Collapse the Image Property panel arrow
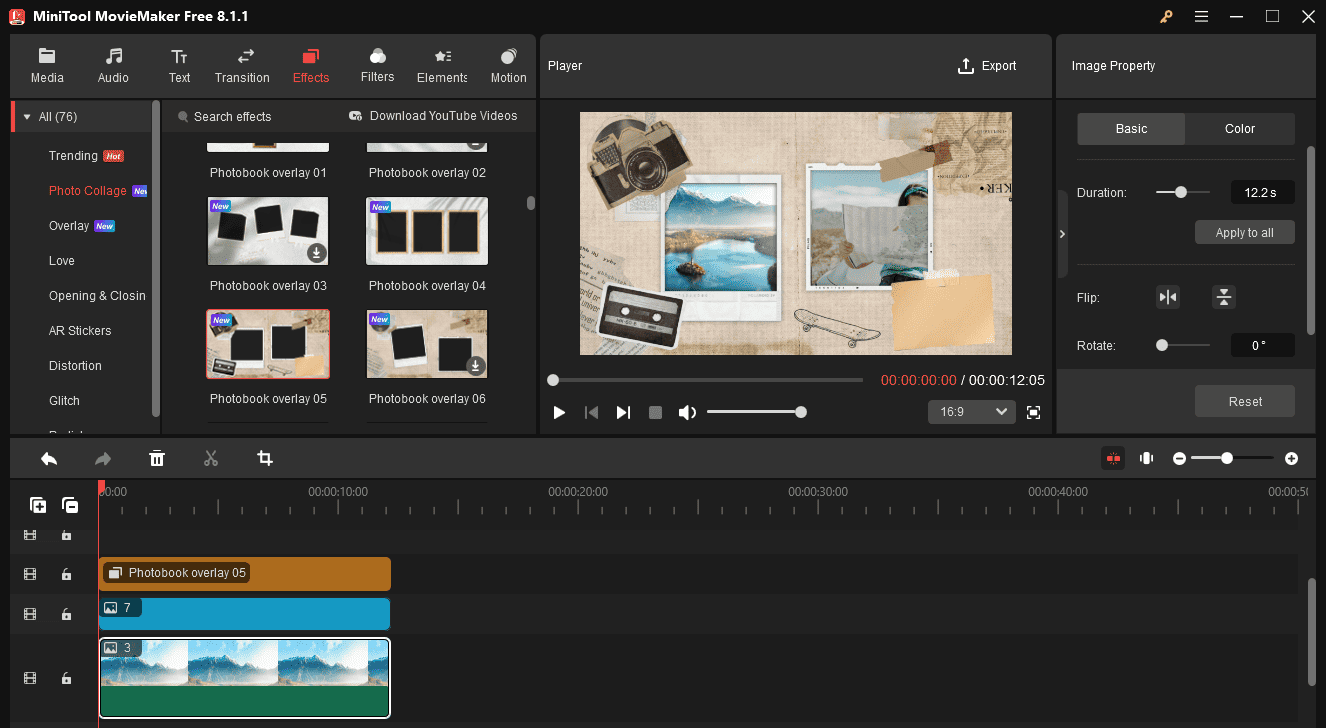Viewport: 1326px width, 728px height. coord(1062,233)
